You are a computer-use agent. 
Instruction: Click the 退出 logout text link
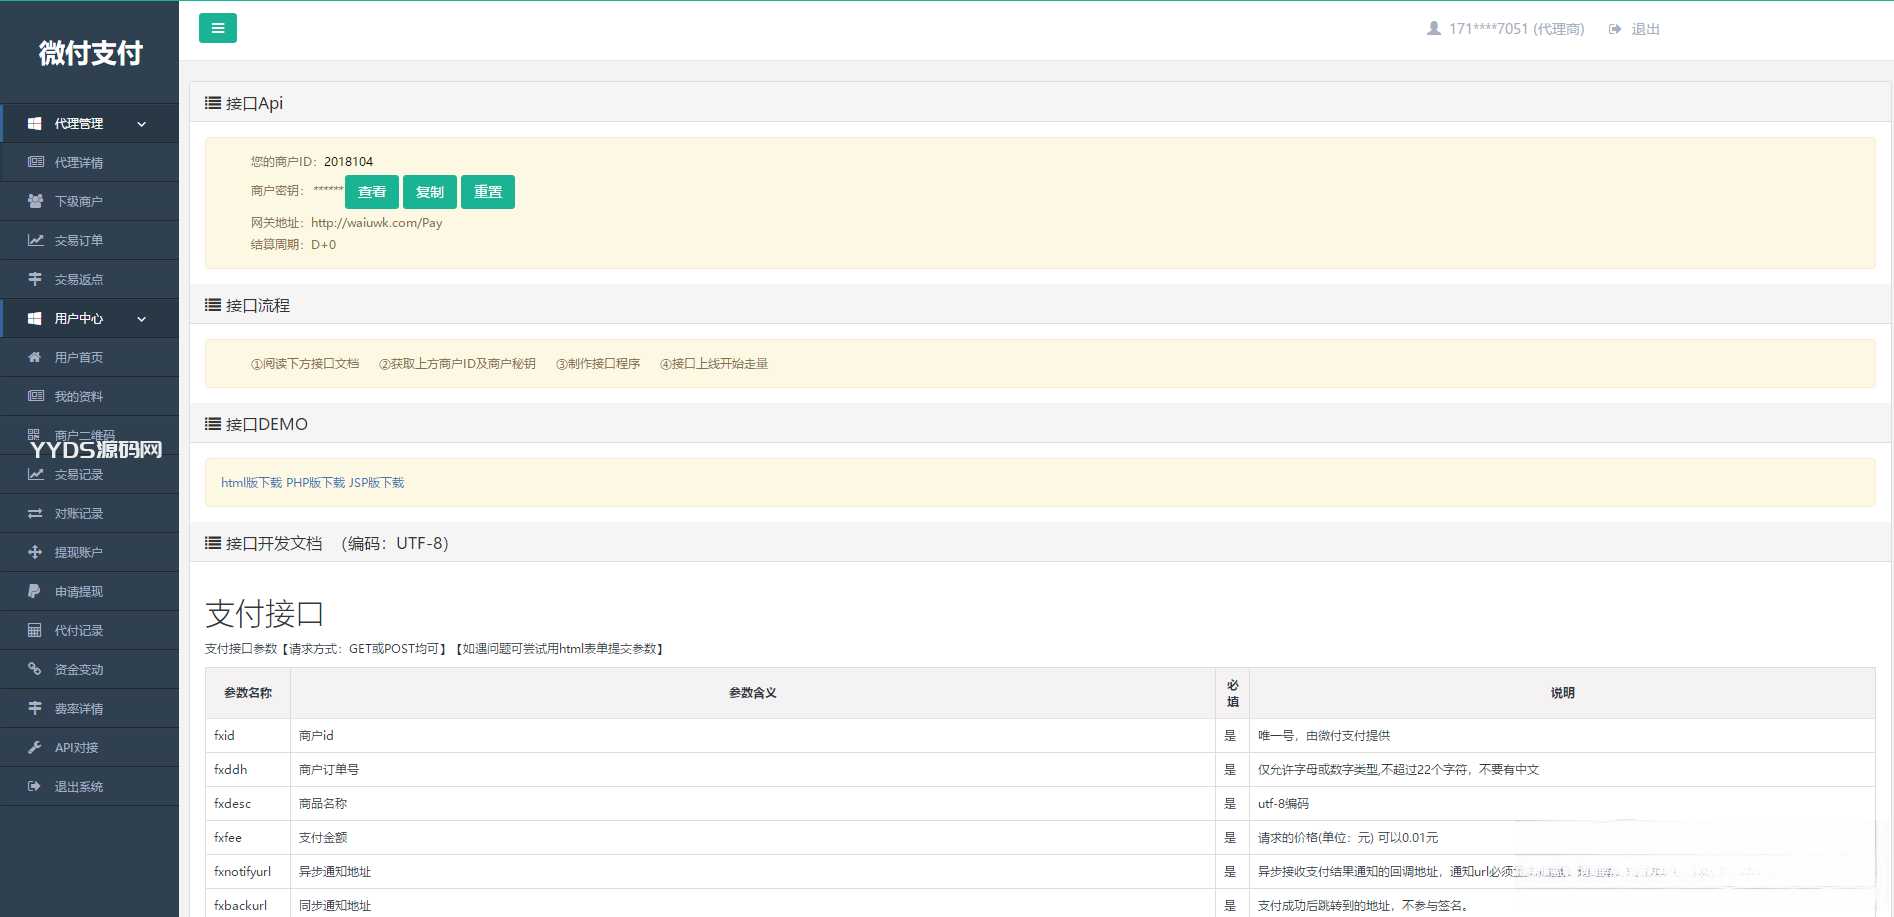coord(1645,29)
